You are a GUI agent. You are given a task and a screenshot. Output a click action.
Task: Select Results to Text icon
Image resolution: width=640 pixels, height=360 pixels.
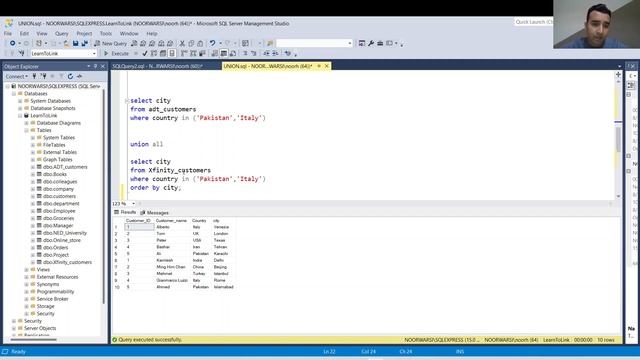215,53
